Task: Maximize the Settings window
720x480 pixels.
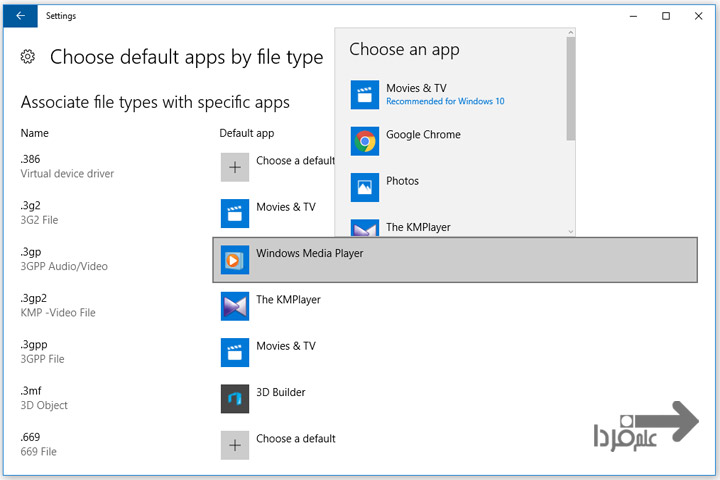Action: (x=666, y=16)
